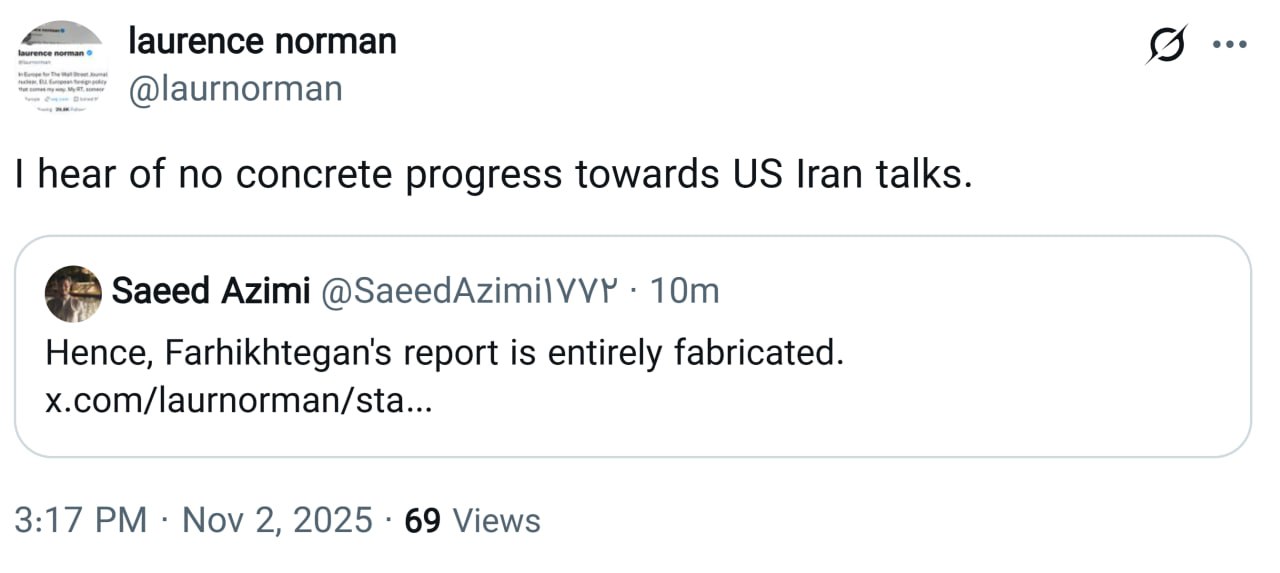The height and width of the screenshot is (573, 1280).
Task: Open the laurence norman display name
Action: point(262,41)
